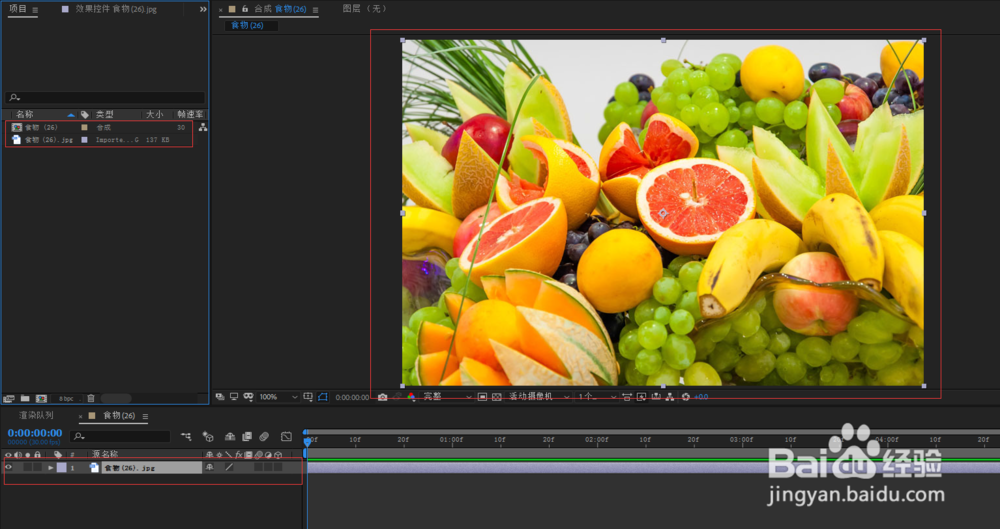Open the composition viewer panel menu

click(315, 10)
